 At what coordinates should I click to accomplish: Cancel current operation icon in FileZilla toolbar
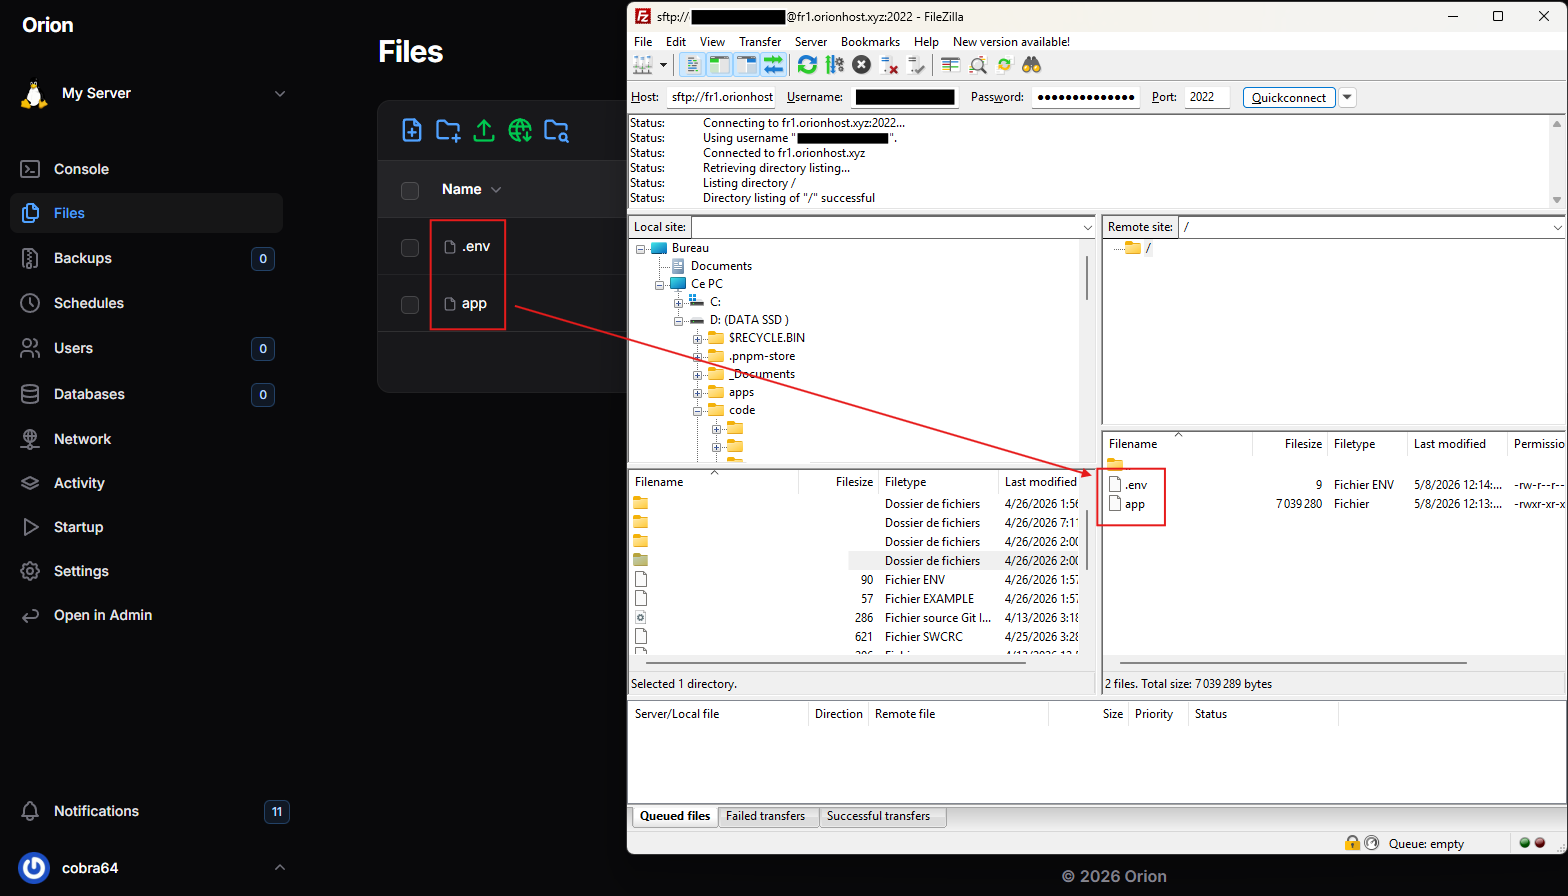(861, 65)
